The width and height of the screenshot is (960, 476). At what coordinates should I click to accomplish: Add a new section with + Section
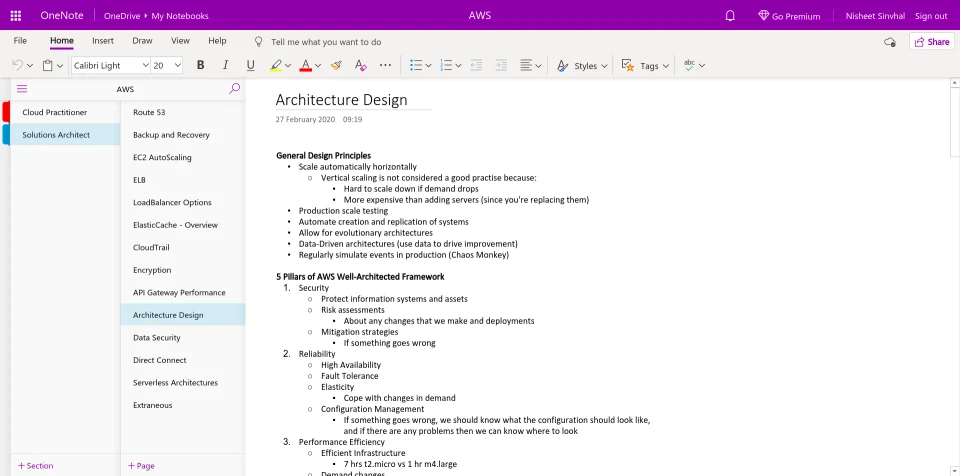(x=36, y=466)
